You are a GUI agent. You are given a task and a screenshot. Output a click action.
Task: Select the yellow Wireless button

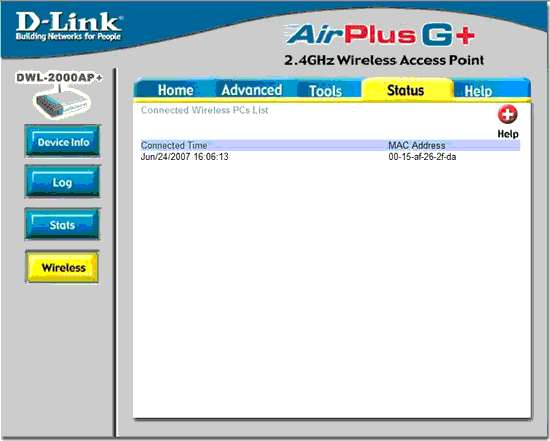pyautogui.click(x=62, y=267)
